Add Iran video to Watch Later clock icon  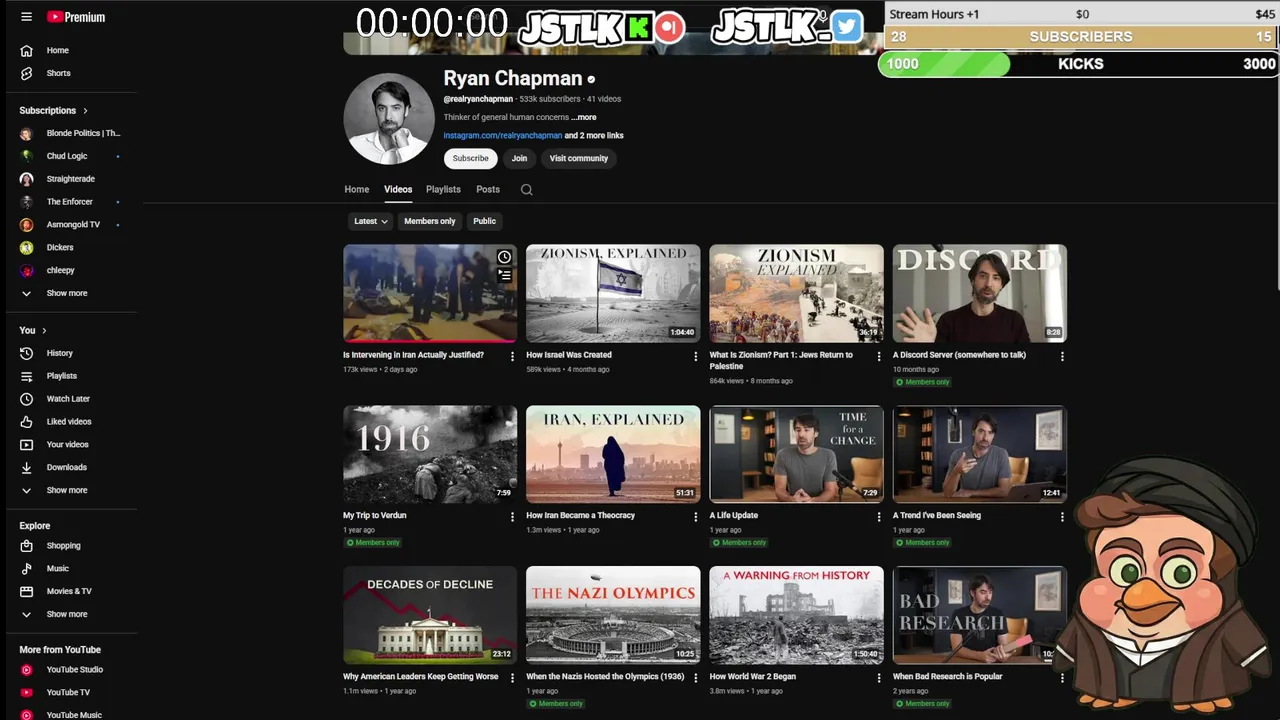click(x=504, y=257)
